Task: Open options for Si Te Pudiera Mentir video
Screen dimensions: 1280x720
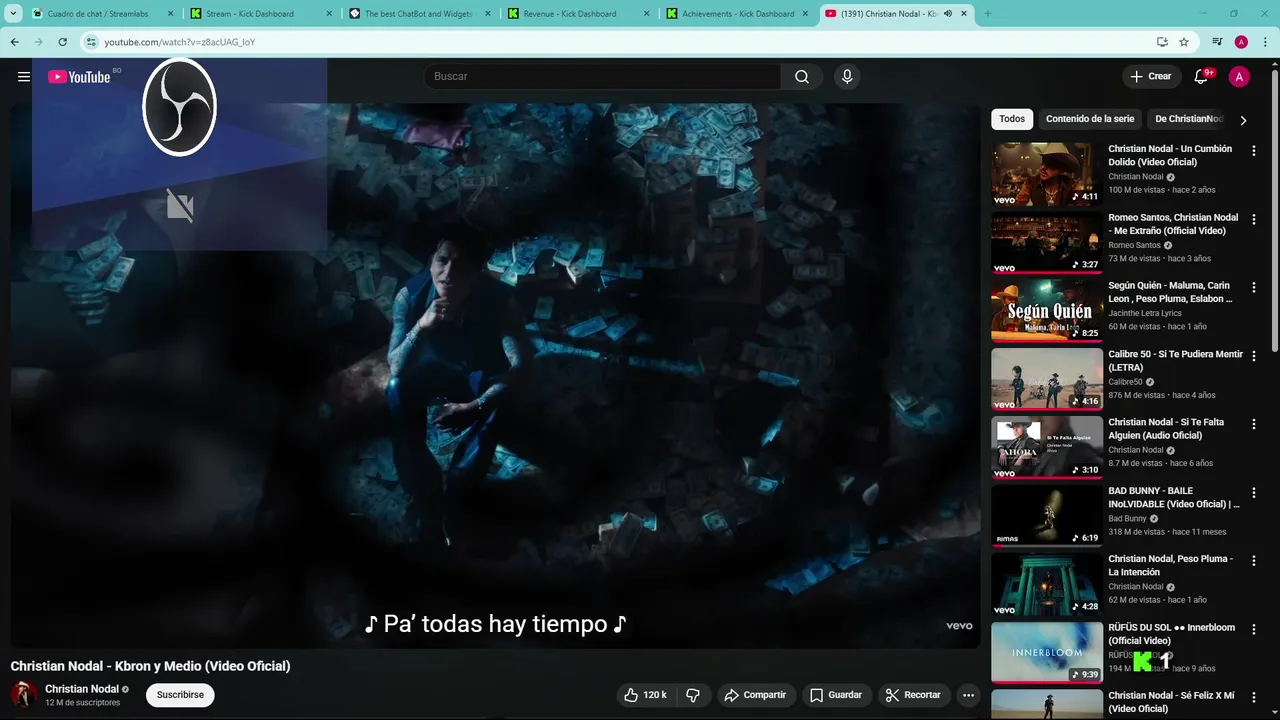Action: pyautogui.click(x=1254, y=356)
